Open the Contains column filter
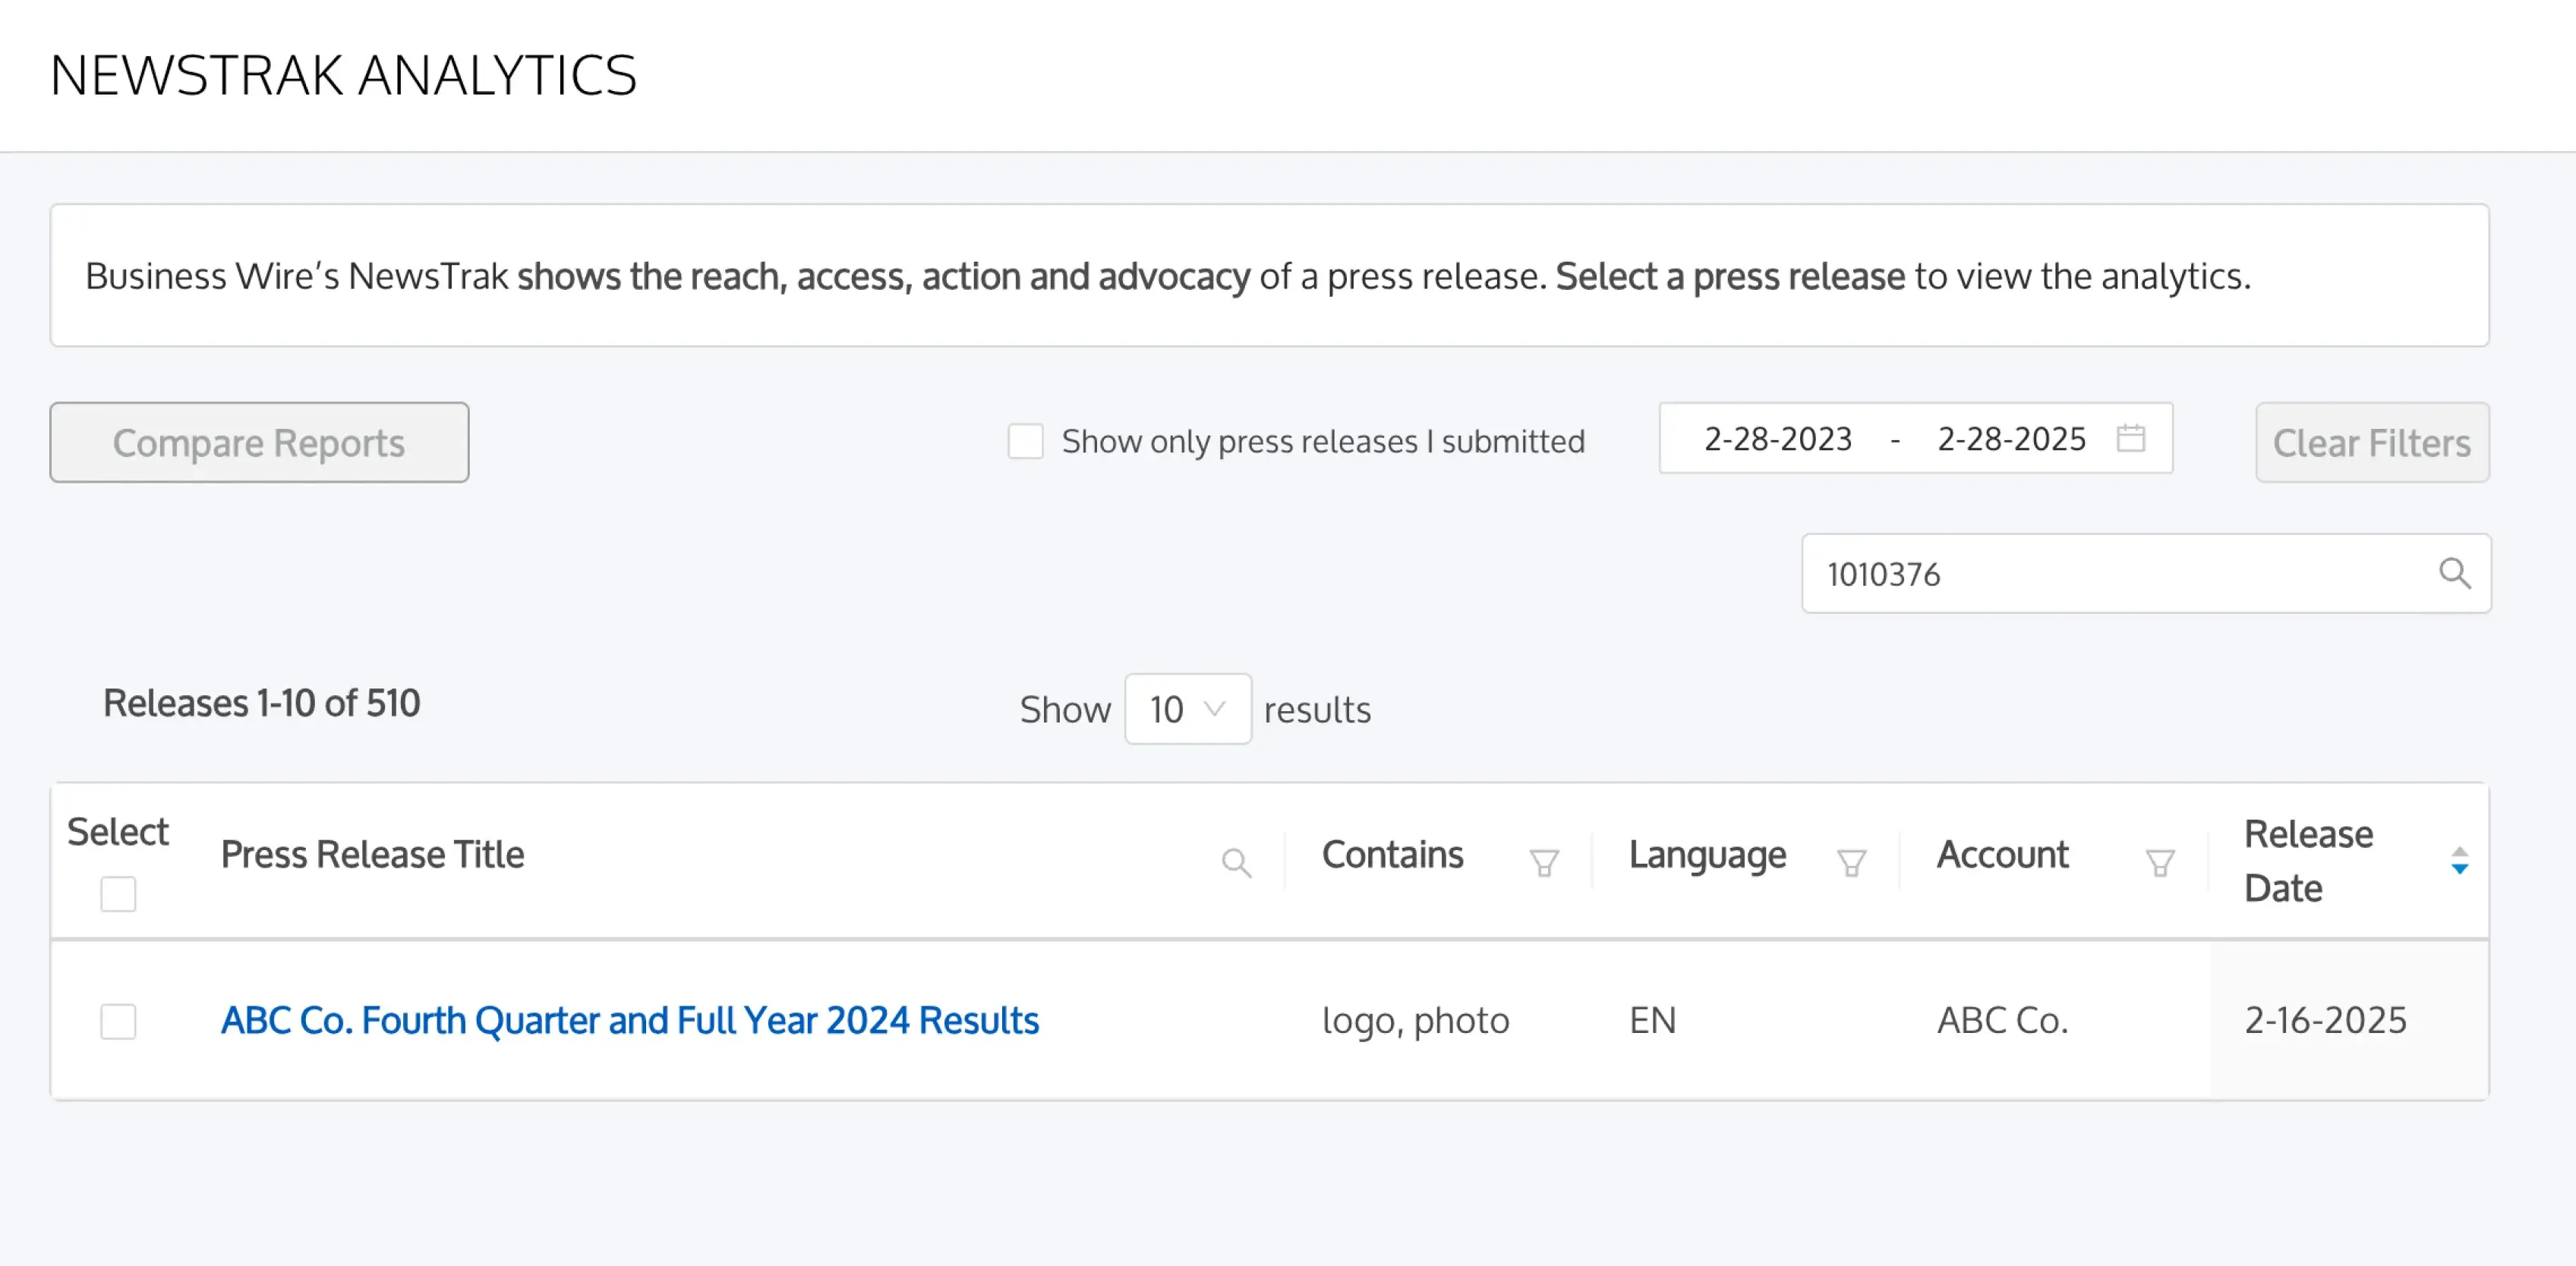This screenshot has height=1266, width=2576. [x=1544, y=862]
